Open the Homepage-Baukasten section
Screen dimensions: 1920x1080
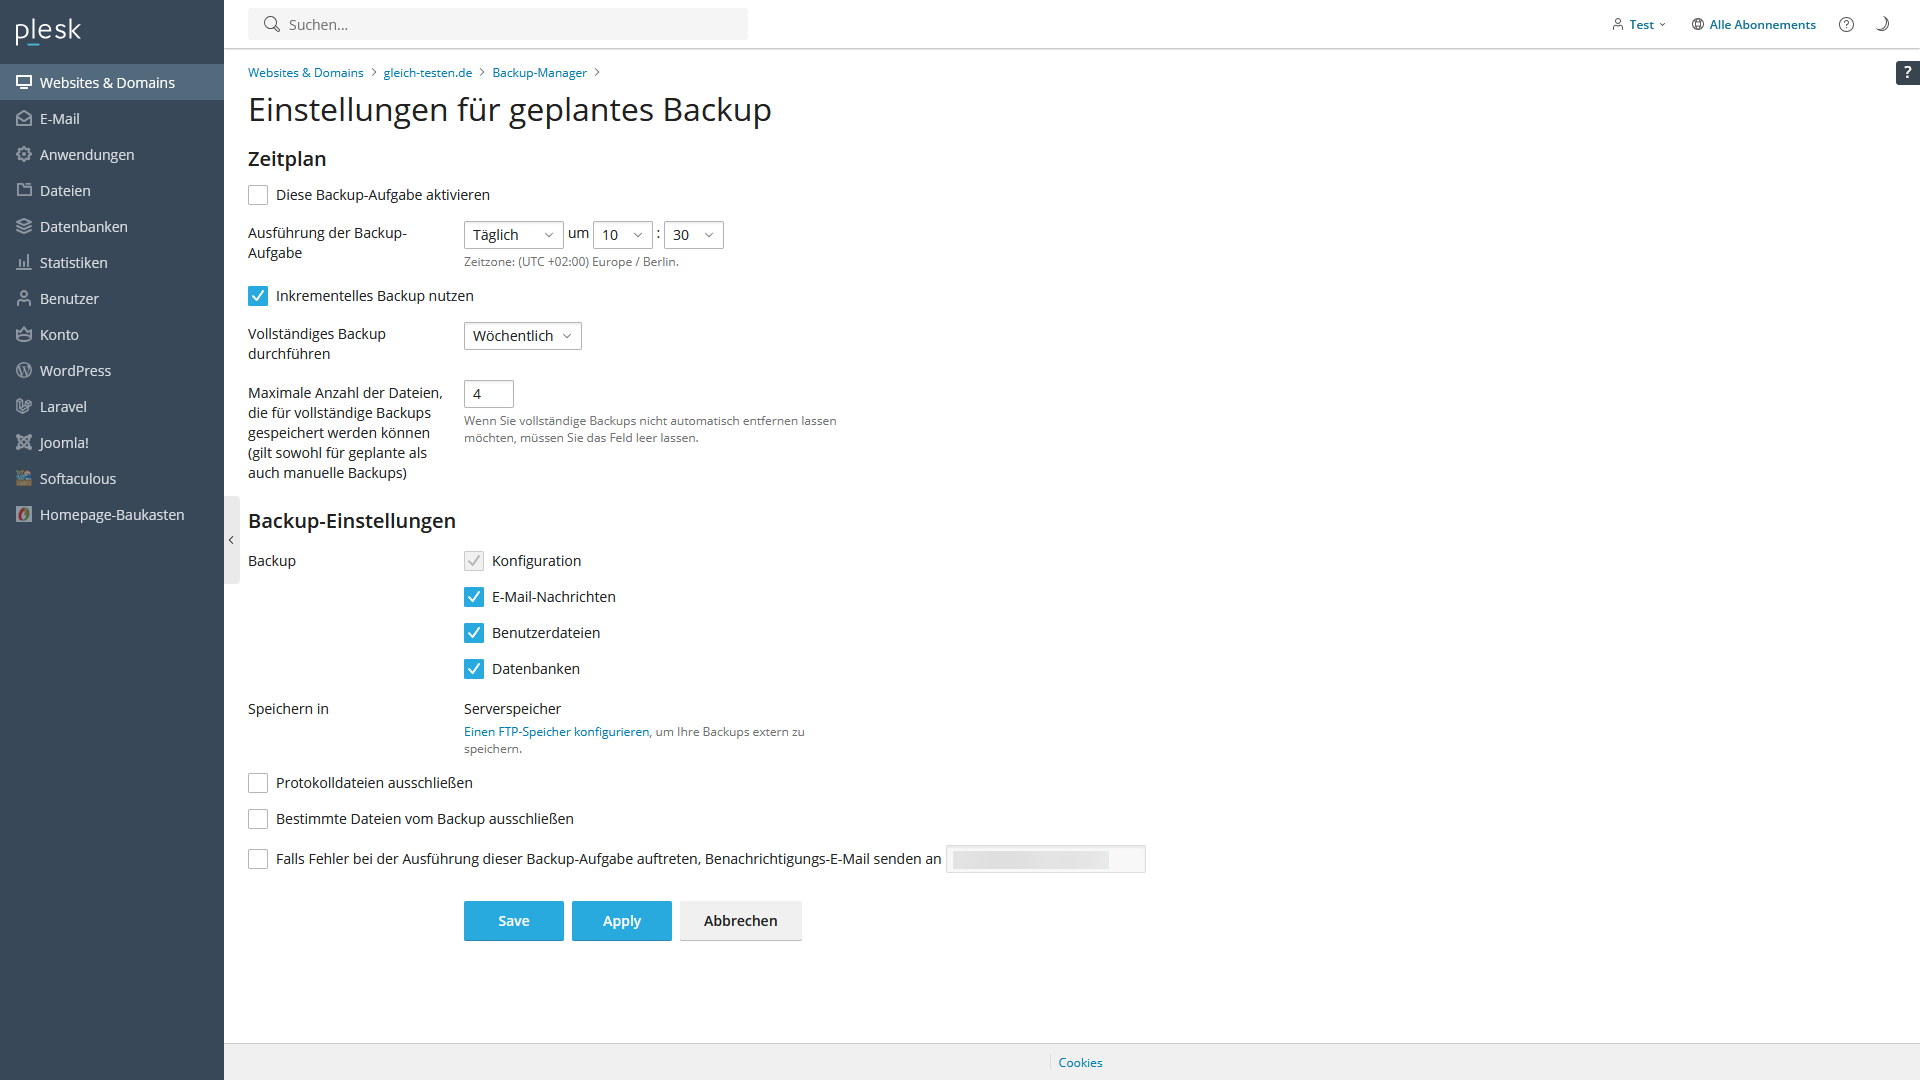click(111, 514)
